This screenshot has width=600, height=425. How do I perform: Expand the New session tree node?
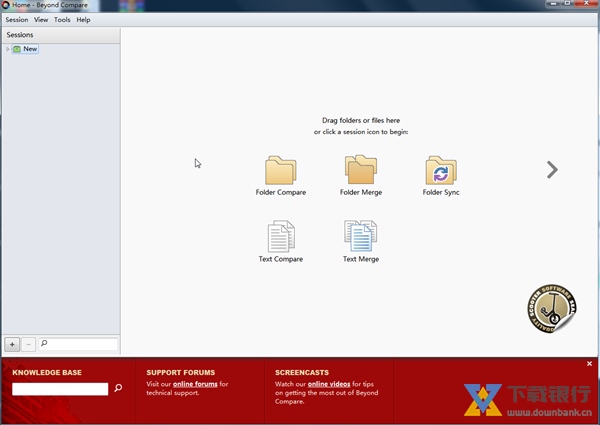click(x=8, y=49)
